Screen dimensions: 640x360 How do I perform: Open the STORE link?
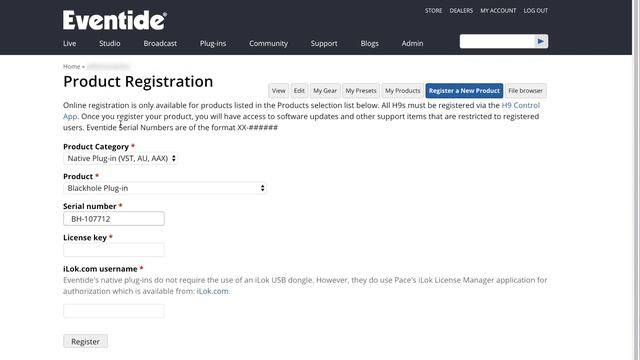[x=433, y=11]
